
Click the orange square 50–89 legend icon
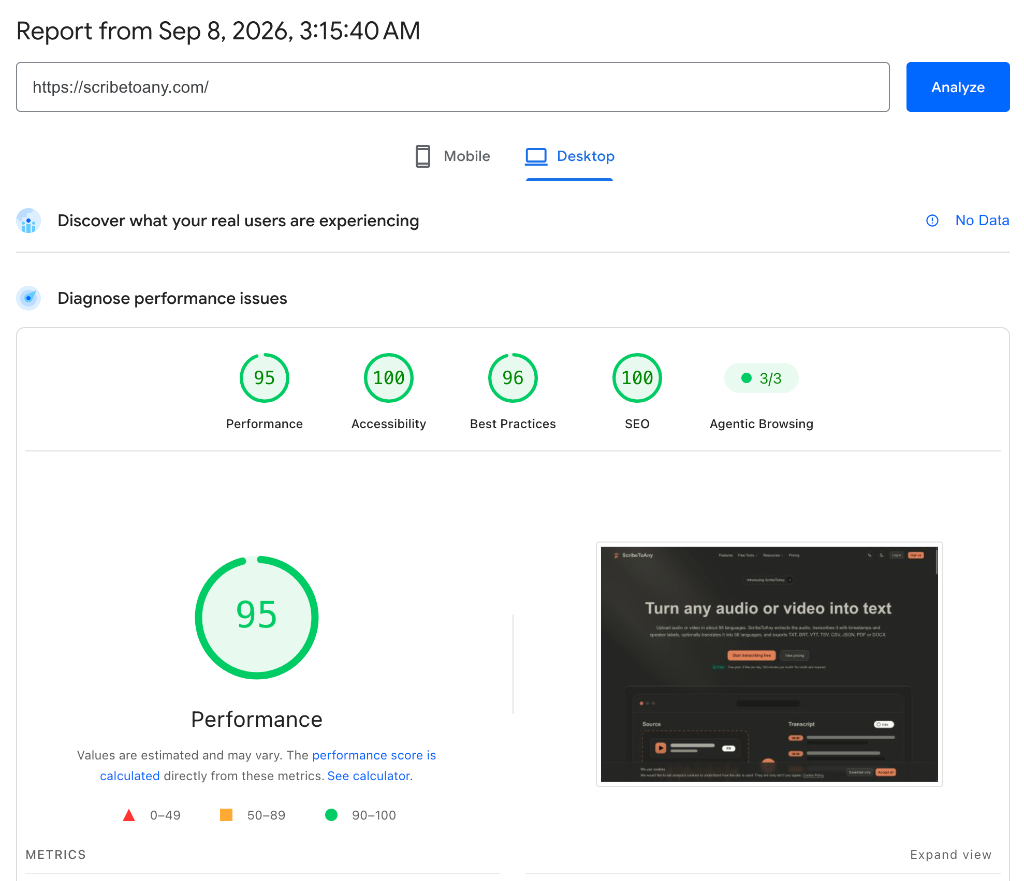click(x=226, y=815)
